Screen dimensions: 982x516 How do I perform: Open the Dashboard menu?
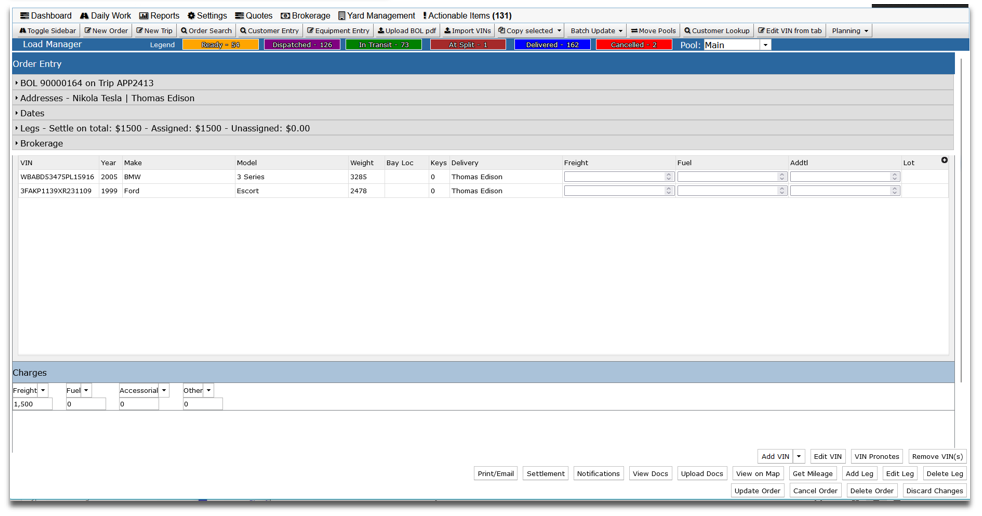pyautogui.click(x=46, y=16)
